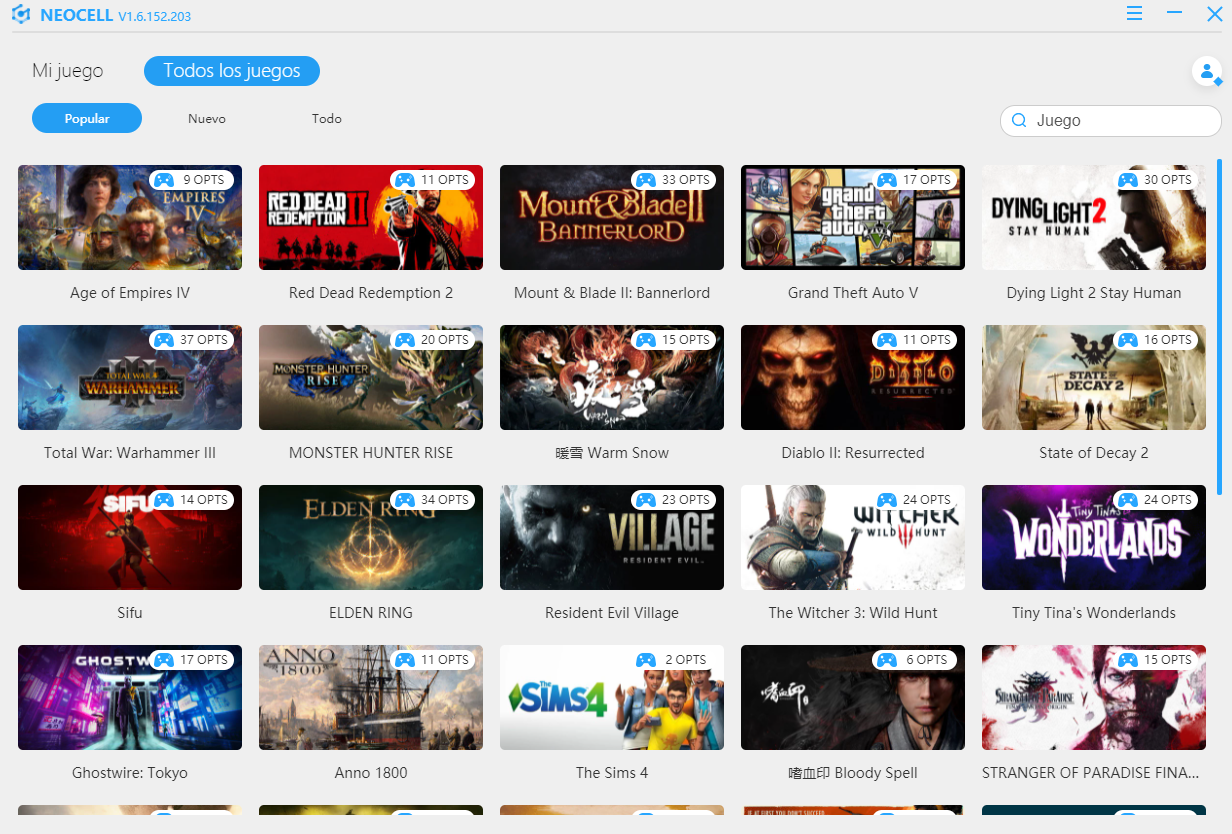Click the version text V1.6.152.203
The width and height of the screenshot is (1232, 834).
154,17
